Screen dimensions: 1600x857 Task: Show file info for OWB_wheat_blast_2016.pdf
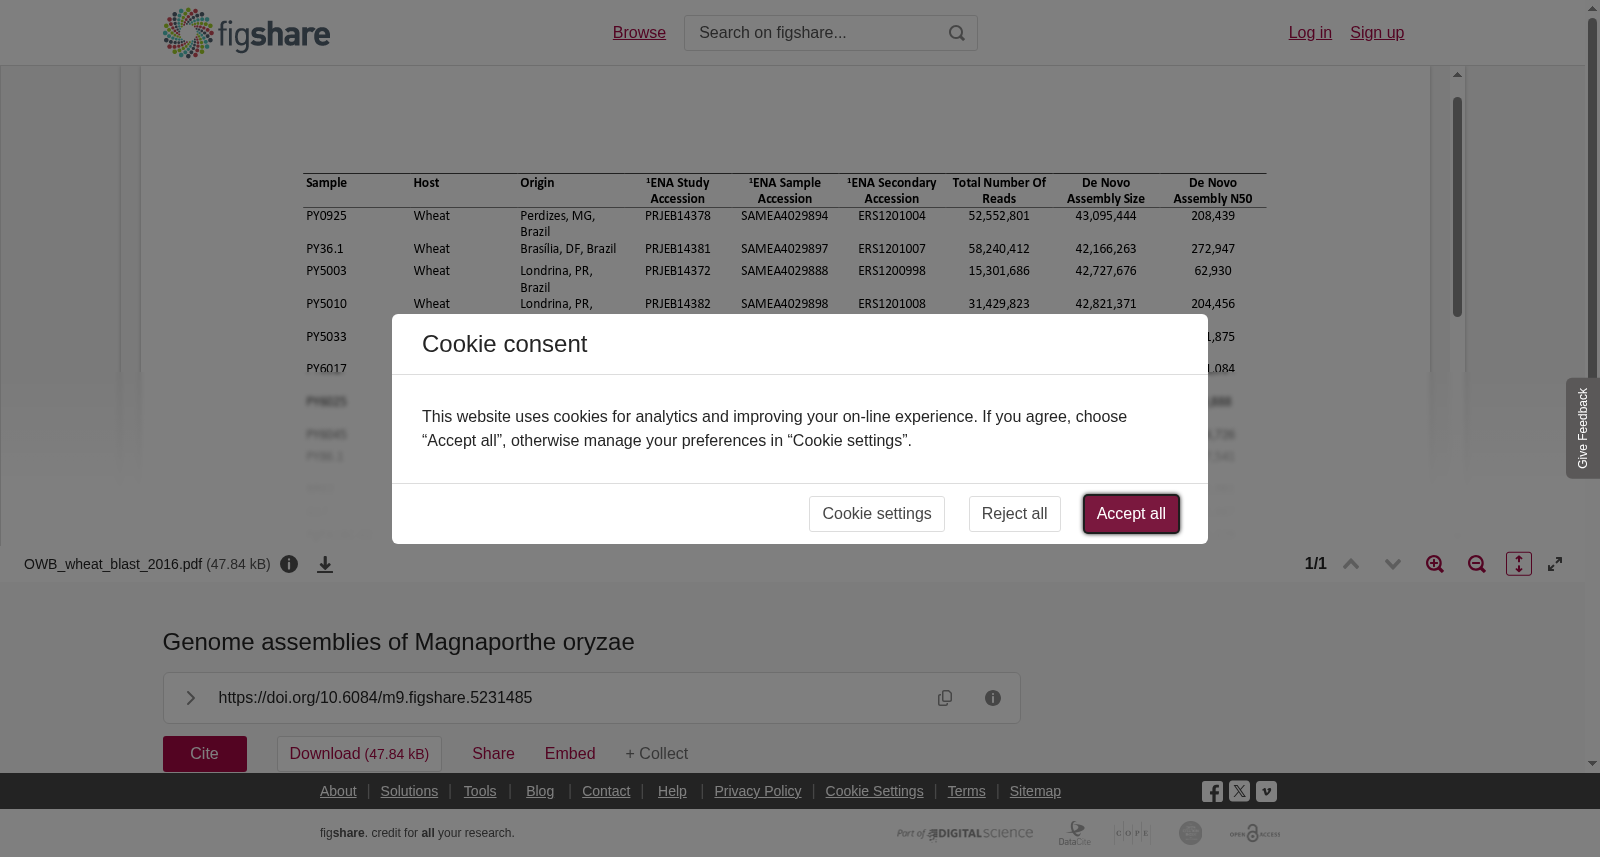coord(289,564)
